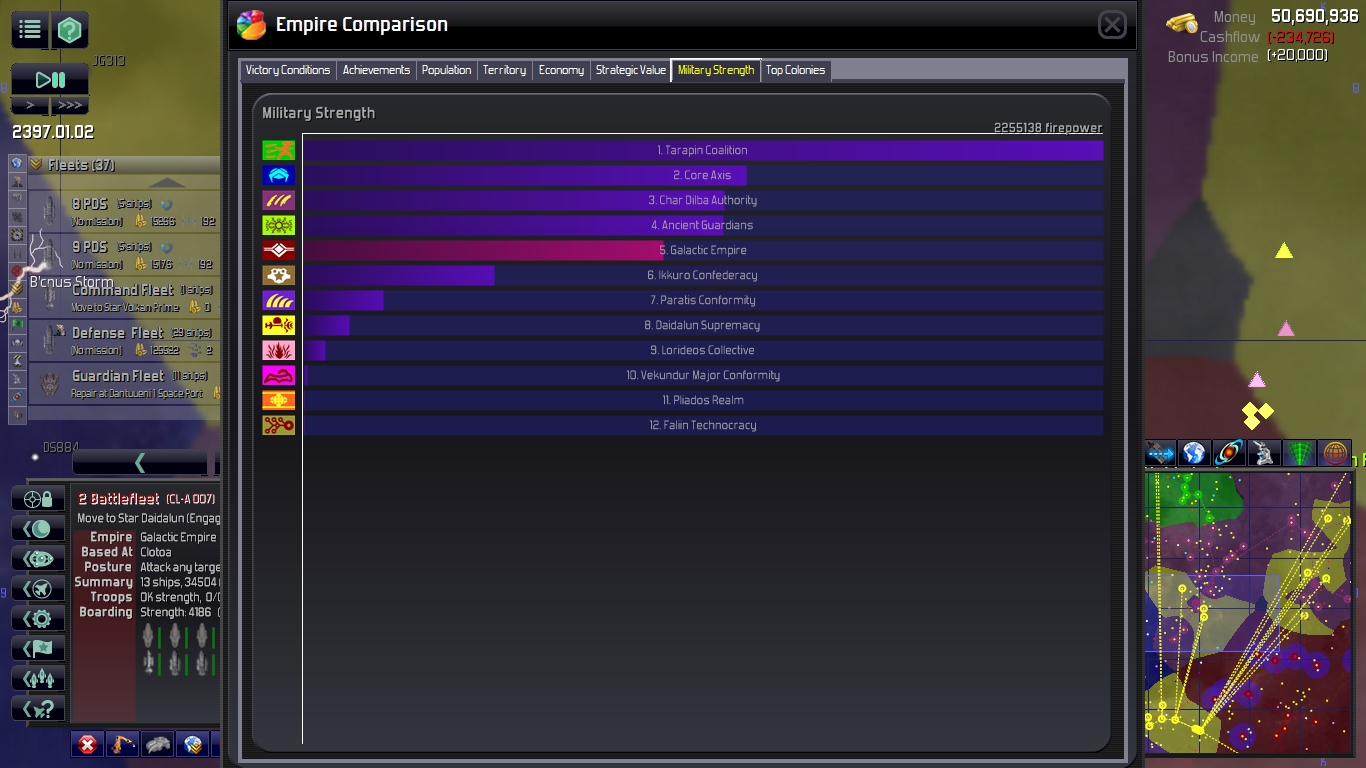This screenshot has width=1366, height=768.
Task: Toggle the crosshair lock view button
Action: [38, 498]
